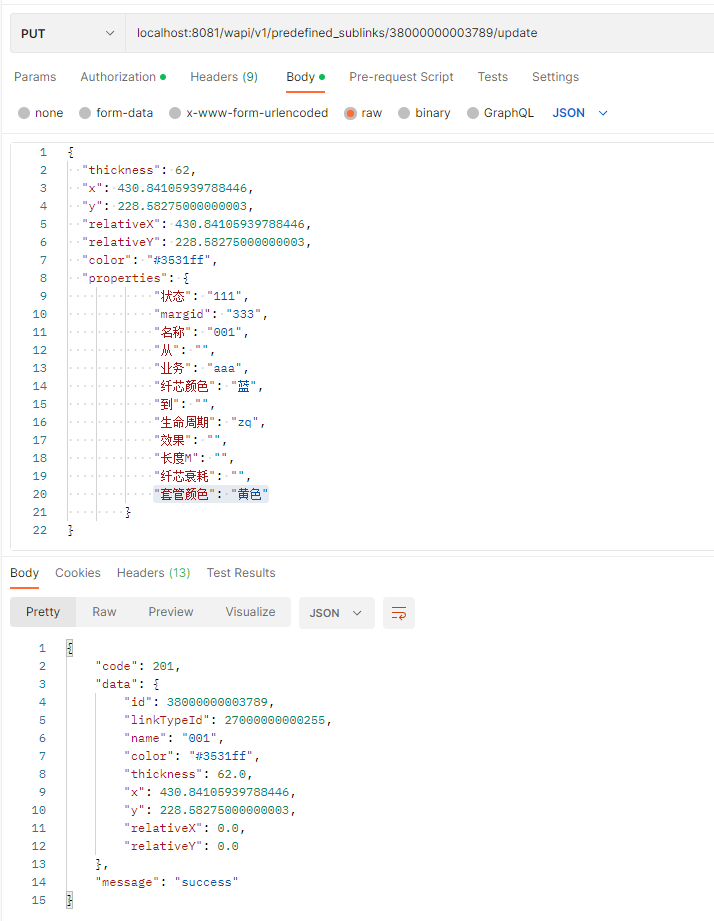The width and height of the screenshot is (714, 921).
Task: Open the Headers (9) request tab
Action: tap(224, 77)
